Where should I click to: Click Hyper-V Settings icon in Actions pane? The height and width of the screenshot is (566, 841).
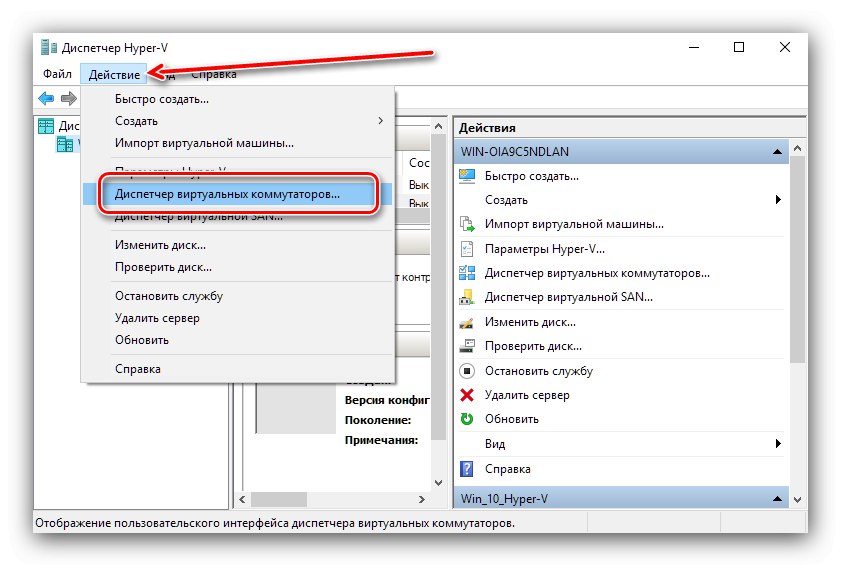(467, 249)
